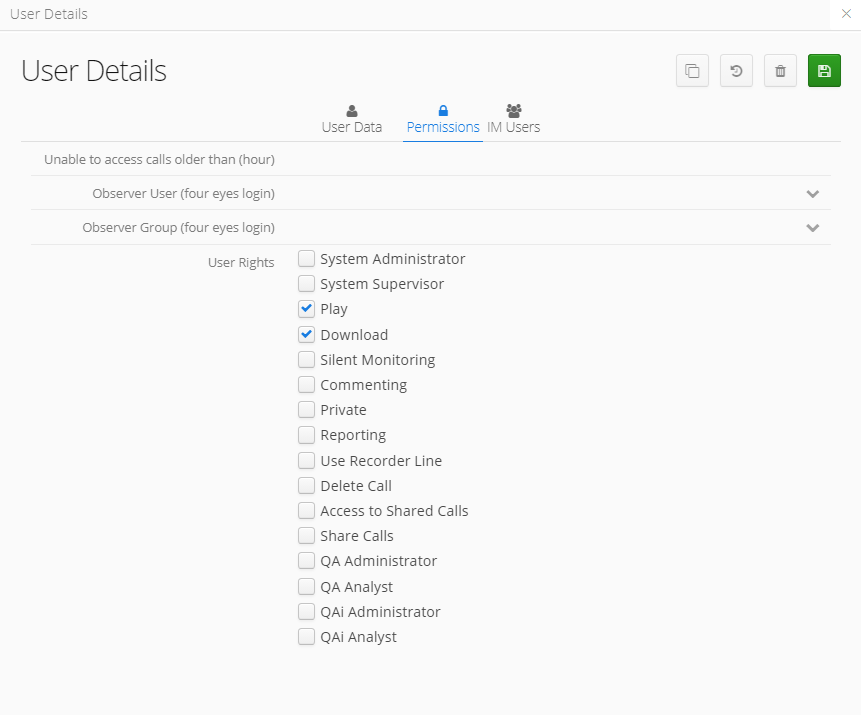Click the 'Observer Group (four eyes login)' label
This screenshot has width=861, height=715.
tap(178, 228)
